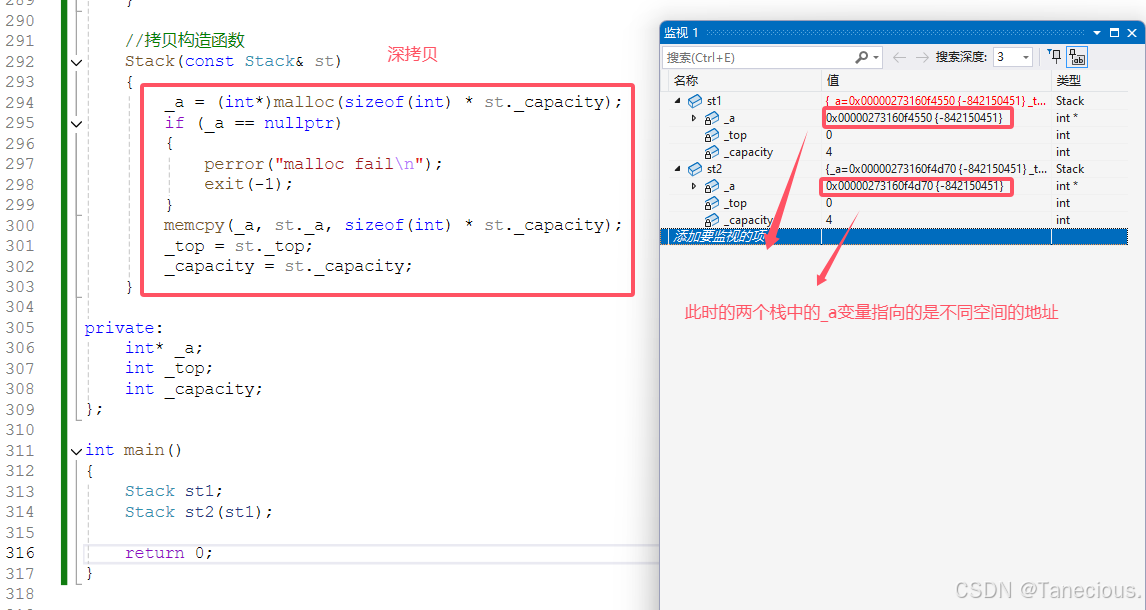
Task: Select st2 value 0x00000273160f4d70 {-842150451}
Action: click(x=914, y=186)
